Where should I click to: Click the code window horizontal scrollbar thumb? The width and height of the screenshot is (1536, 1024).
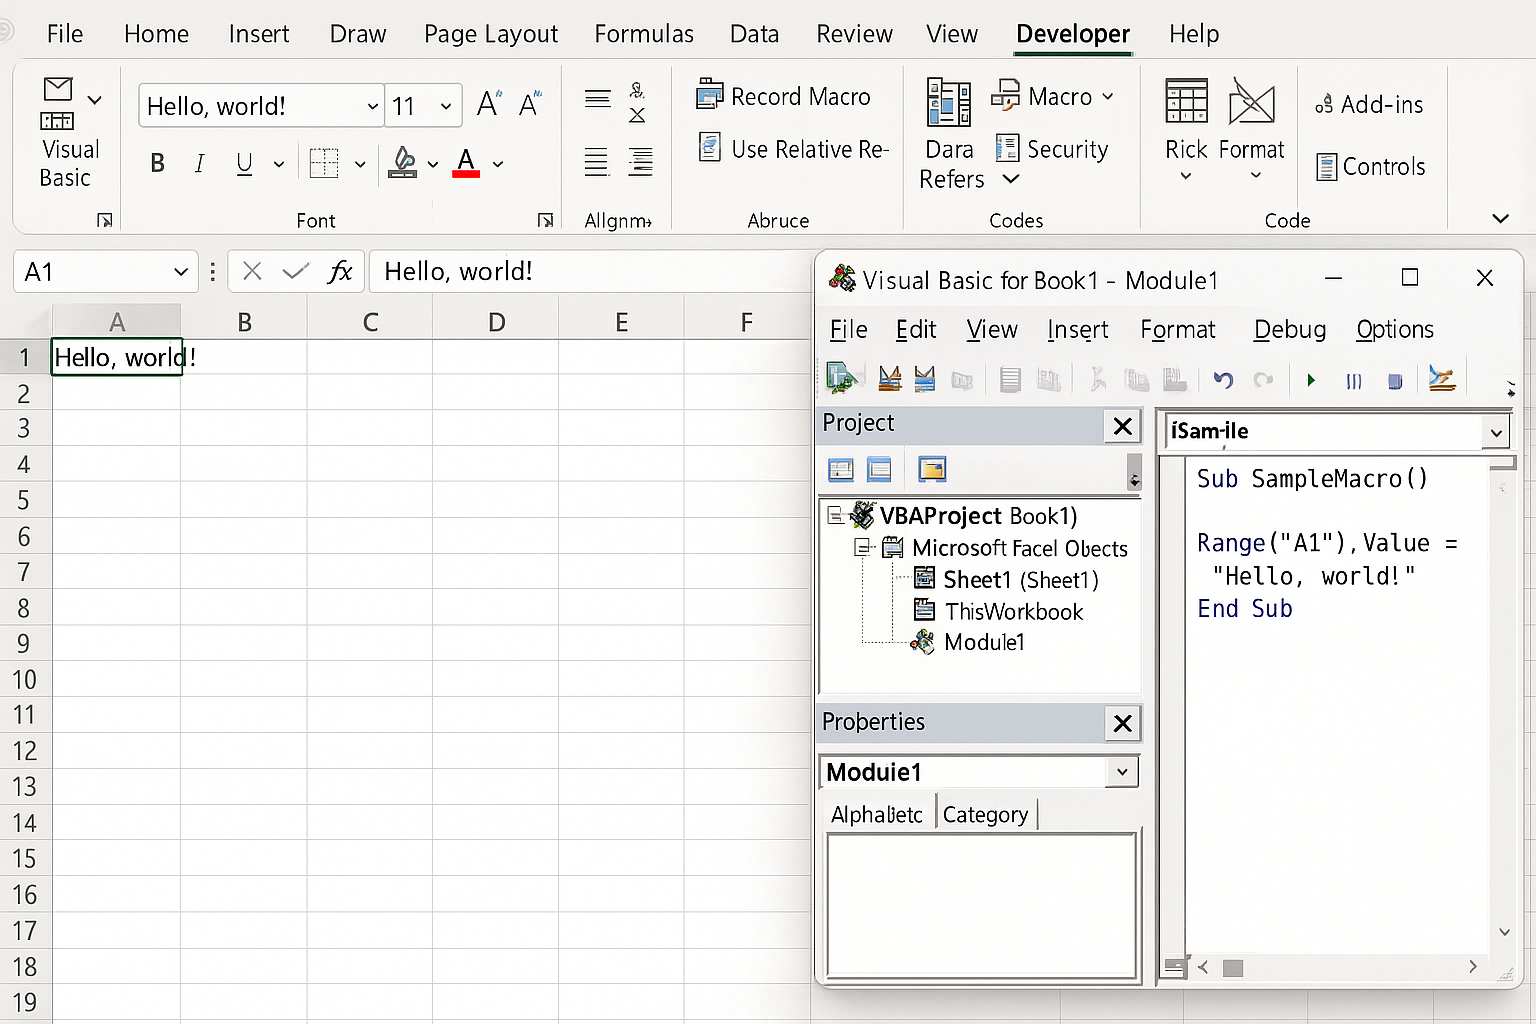click(x=1233, y=968)
